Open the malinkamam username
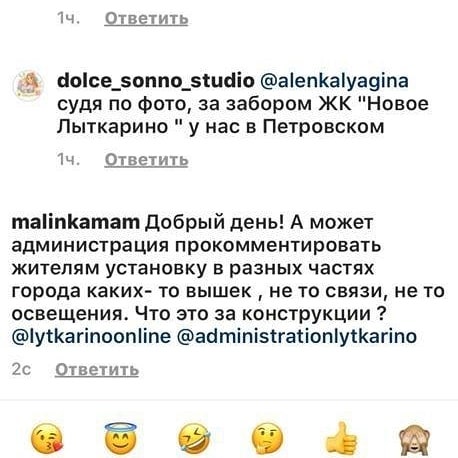Image resolution: width=458 pixels, height=458 pixels. point(76,222)
